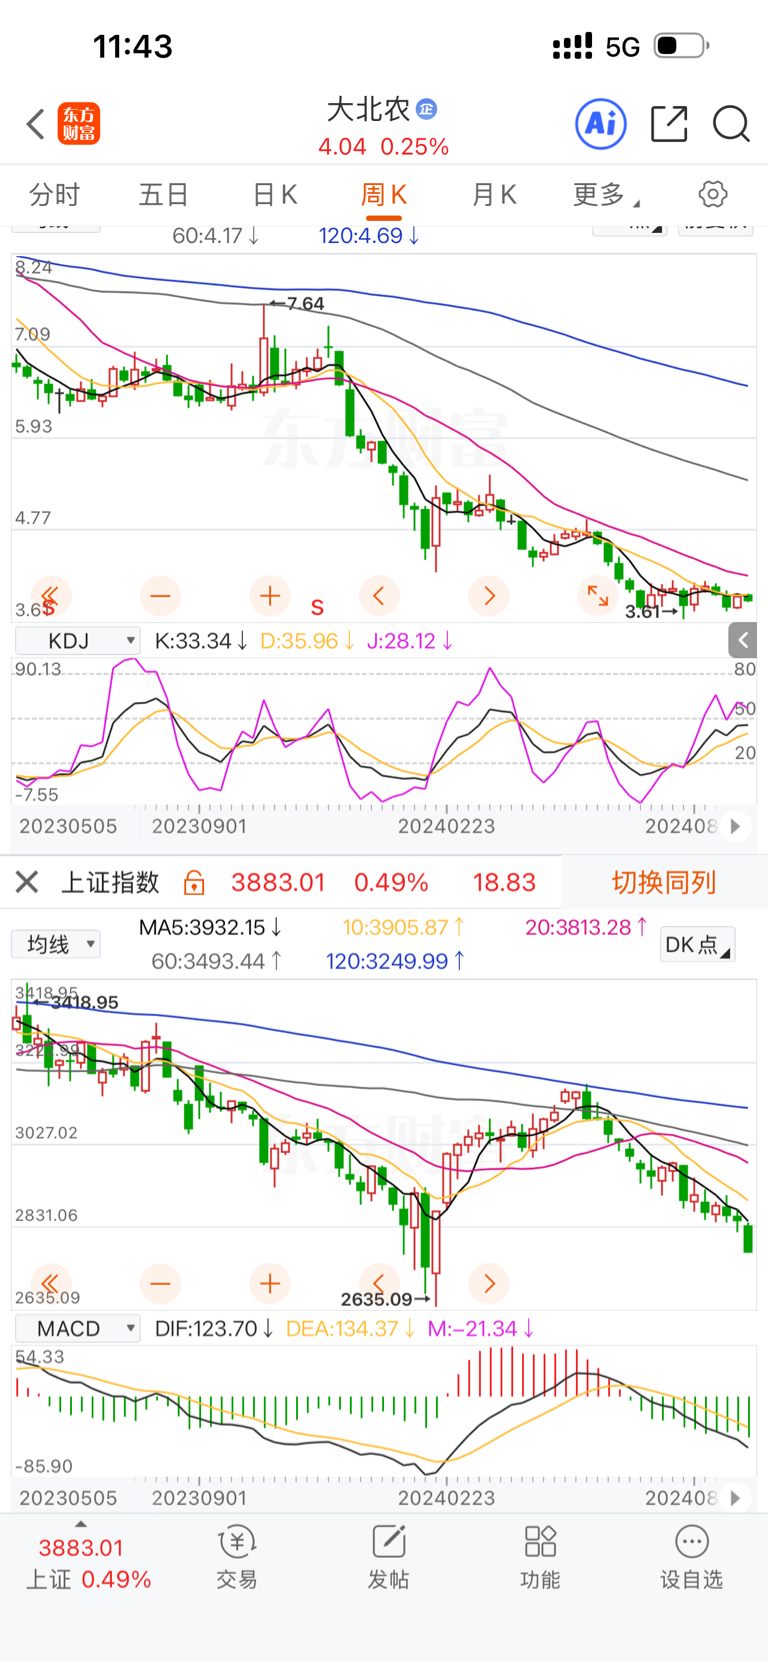Close the 上证指数 comparison panel
Screen dimensions: 768x1662
27,882
